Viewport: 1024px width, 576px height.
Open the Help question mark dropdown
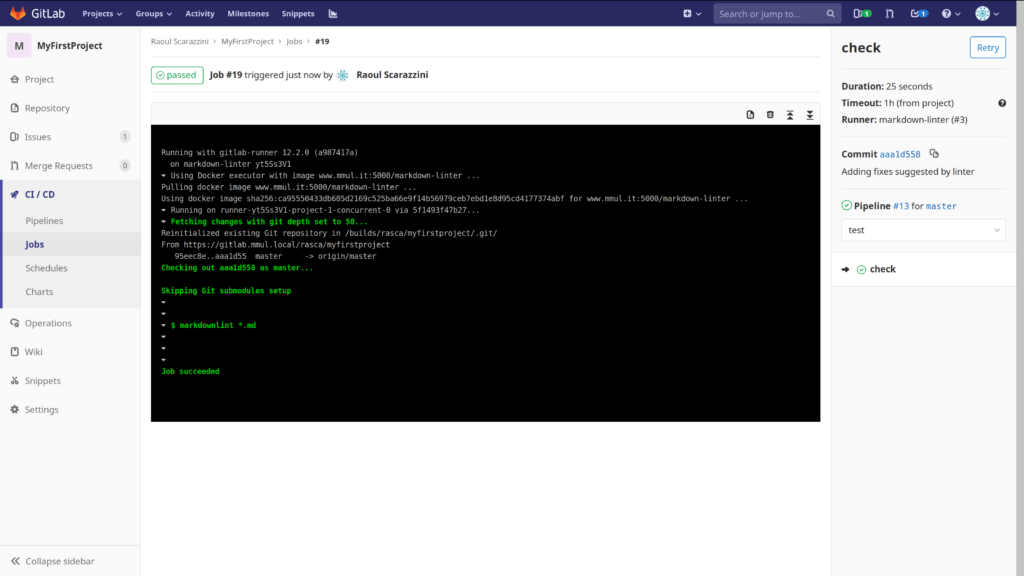click(951, 13)
